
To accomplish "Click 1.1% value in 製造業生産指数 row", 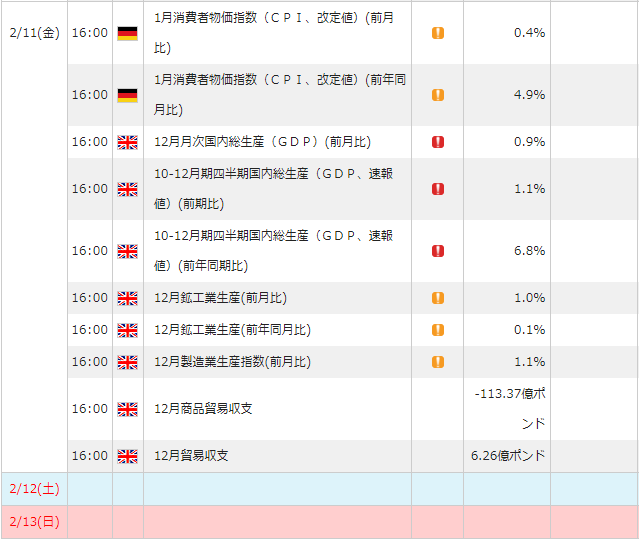I will point(529,362).
